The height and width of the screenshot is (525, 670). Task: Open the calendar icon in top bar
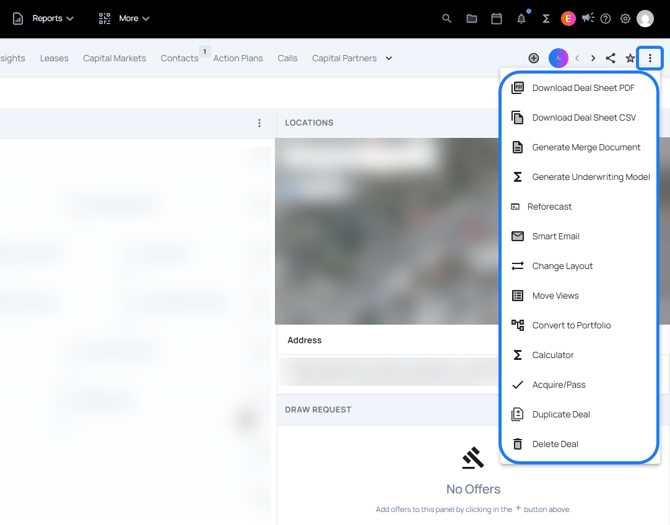click(496, 19)
